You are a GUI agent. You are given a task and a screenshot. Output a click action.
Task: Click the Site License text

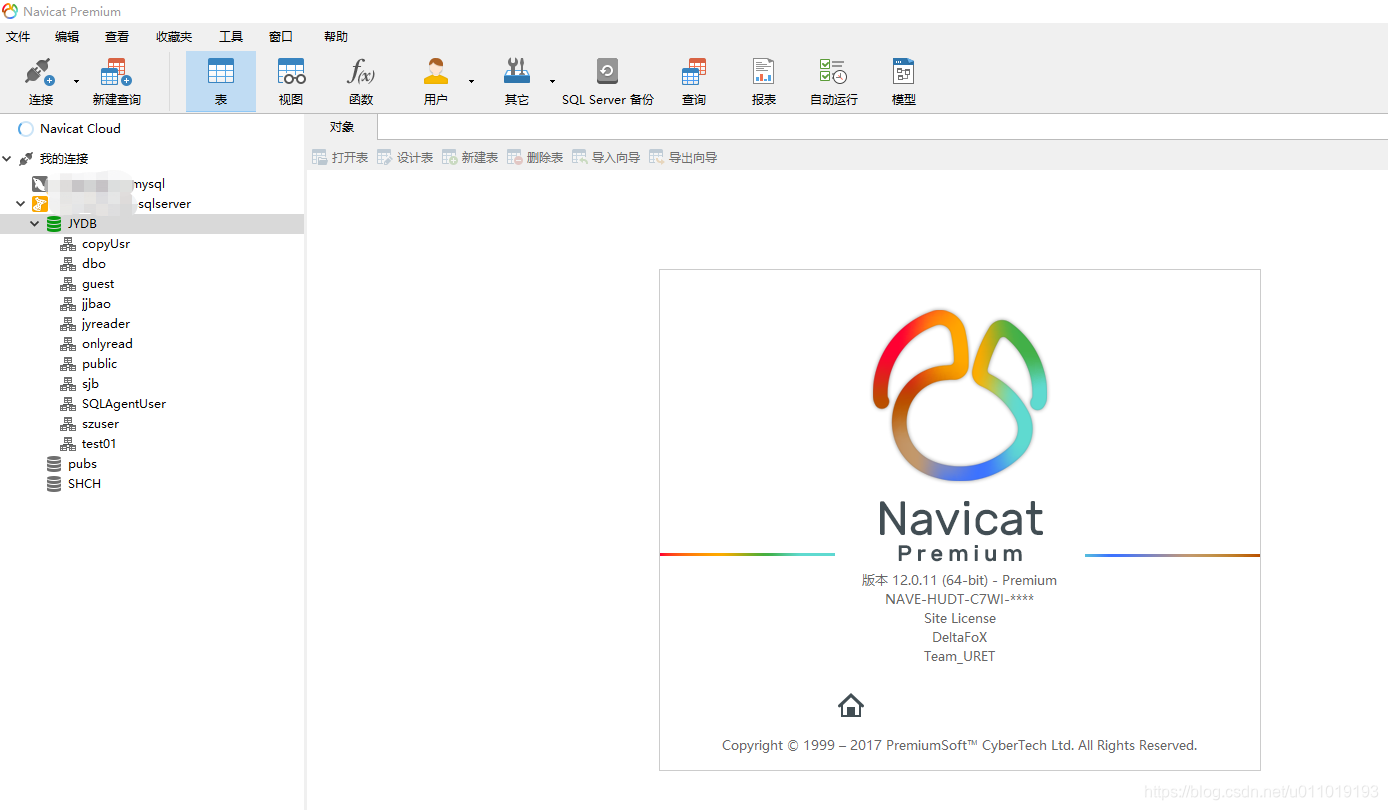960,618
